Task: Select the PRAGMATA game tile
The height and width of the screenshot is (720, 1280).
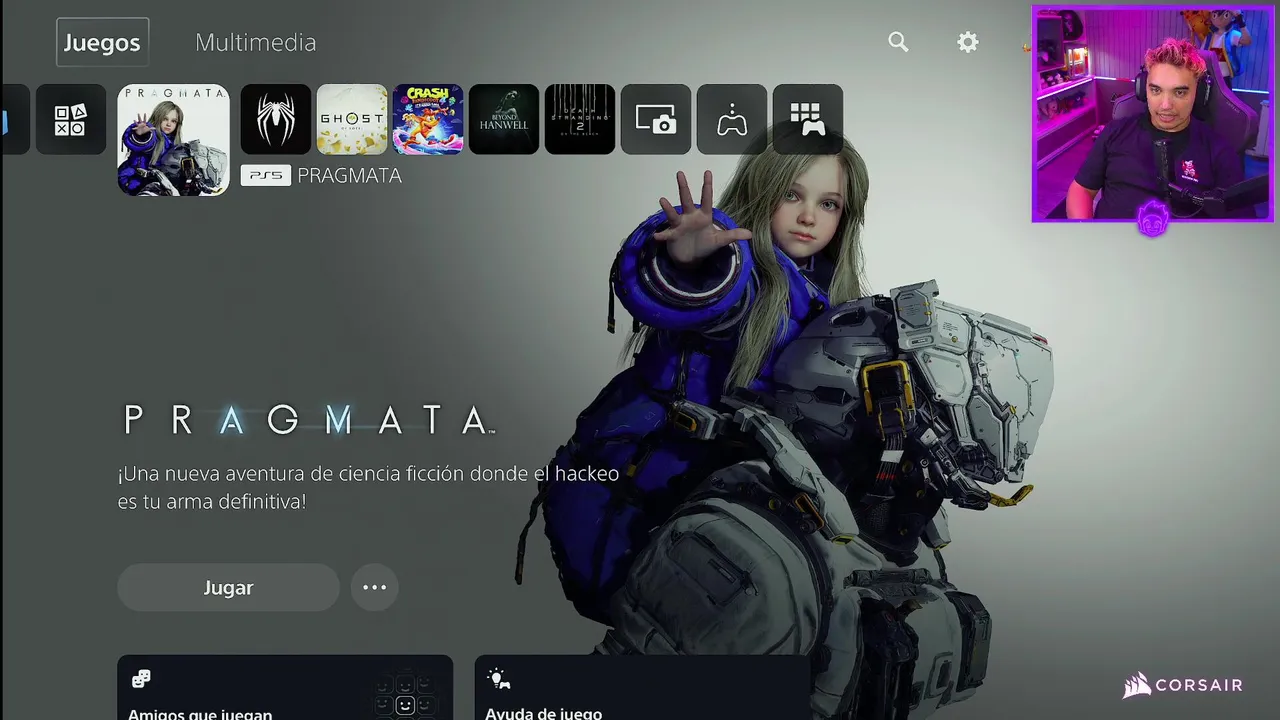Action: (173, 139)
